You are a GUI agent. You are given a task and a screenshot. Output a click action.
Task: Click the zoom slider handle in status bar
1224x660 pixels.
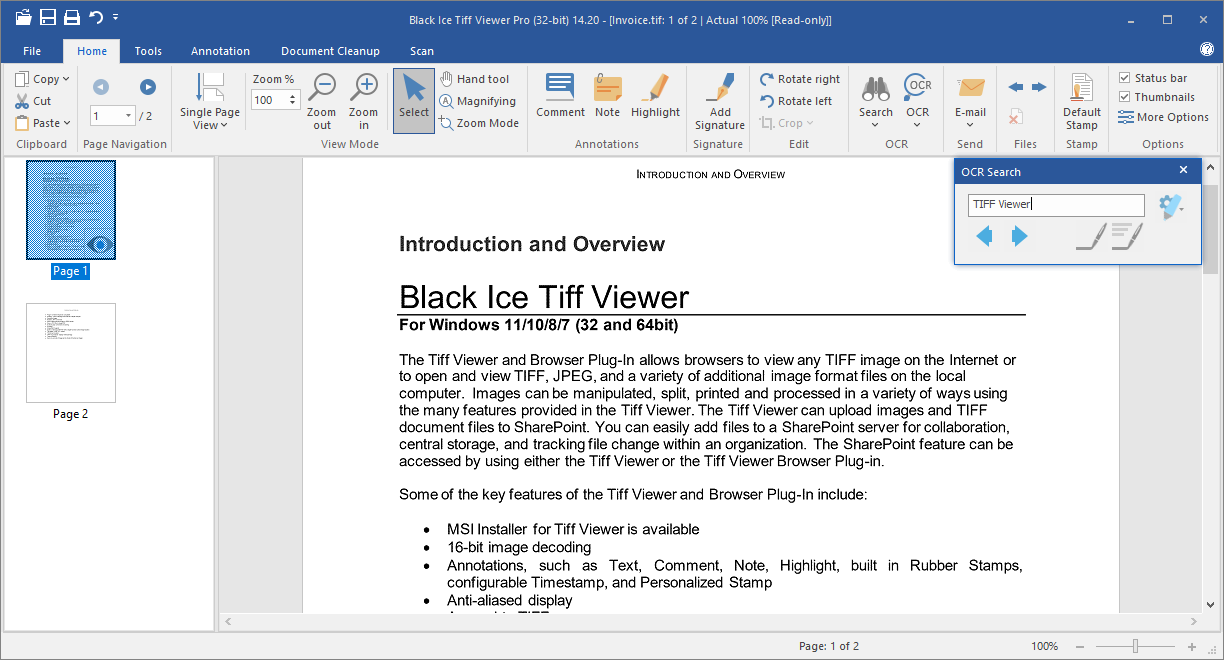[1134, 646]
